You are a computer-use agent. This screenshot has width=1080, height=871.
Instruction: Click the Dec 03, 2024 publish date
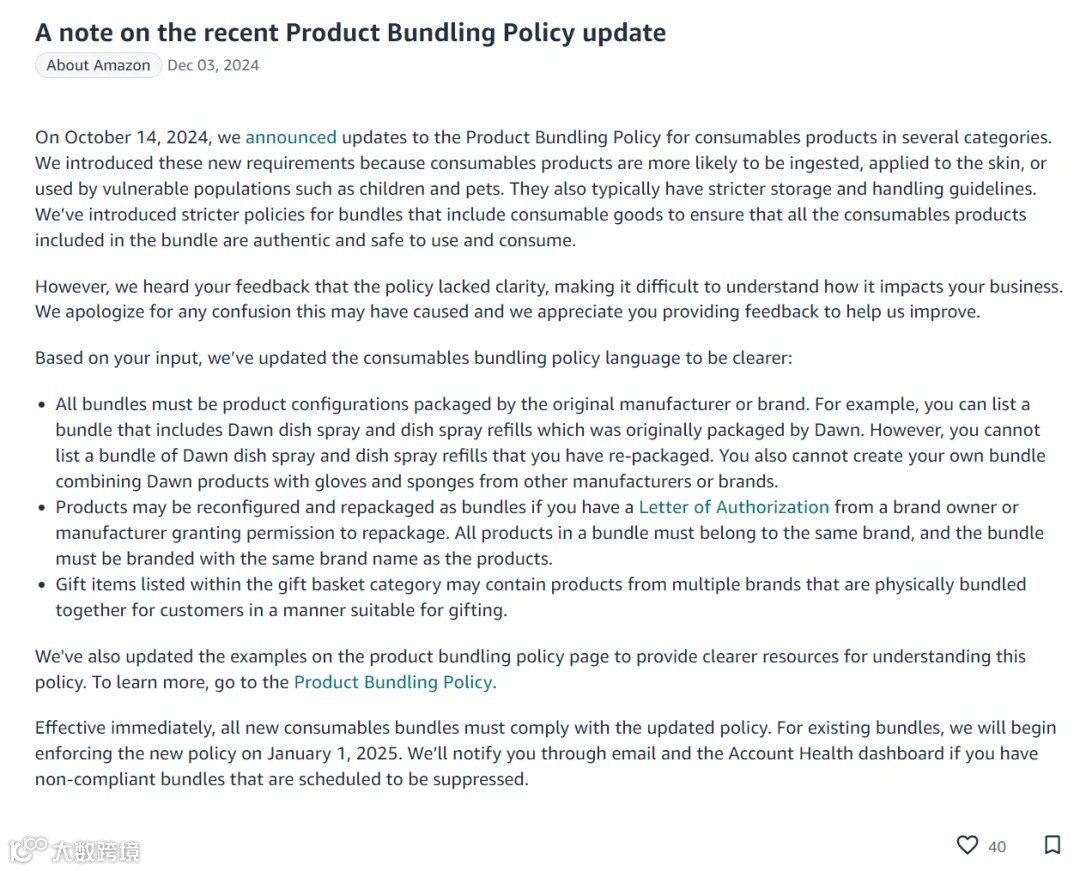[213, 66]
